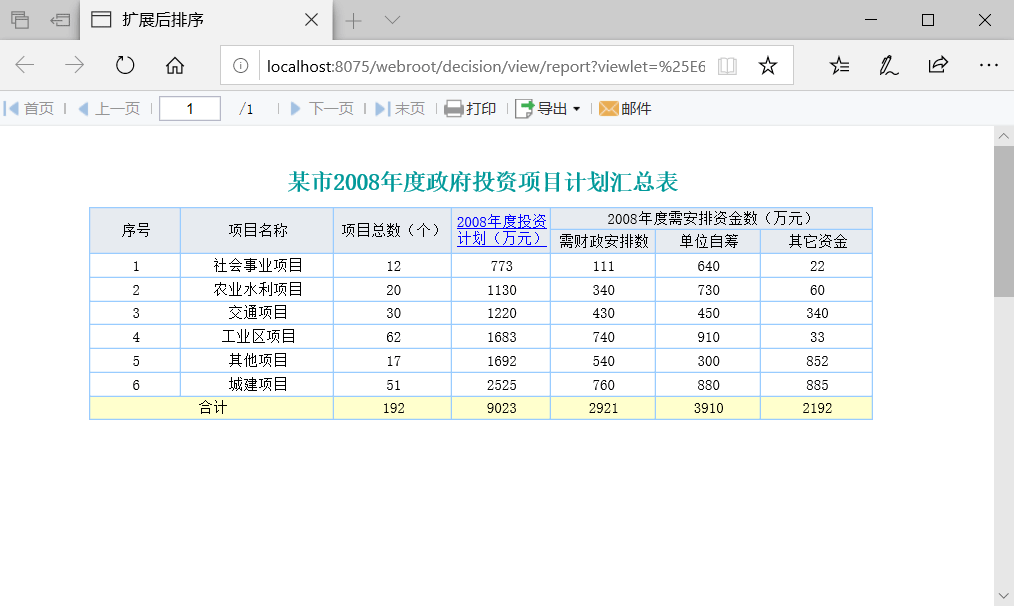This screenshot has width=1014, height=606.
Task: Click the scrollbar down arrow
Action: coord(1004,596)
